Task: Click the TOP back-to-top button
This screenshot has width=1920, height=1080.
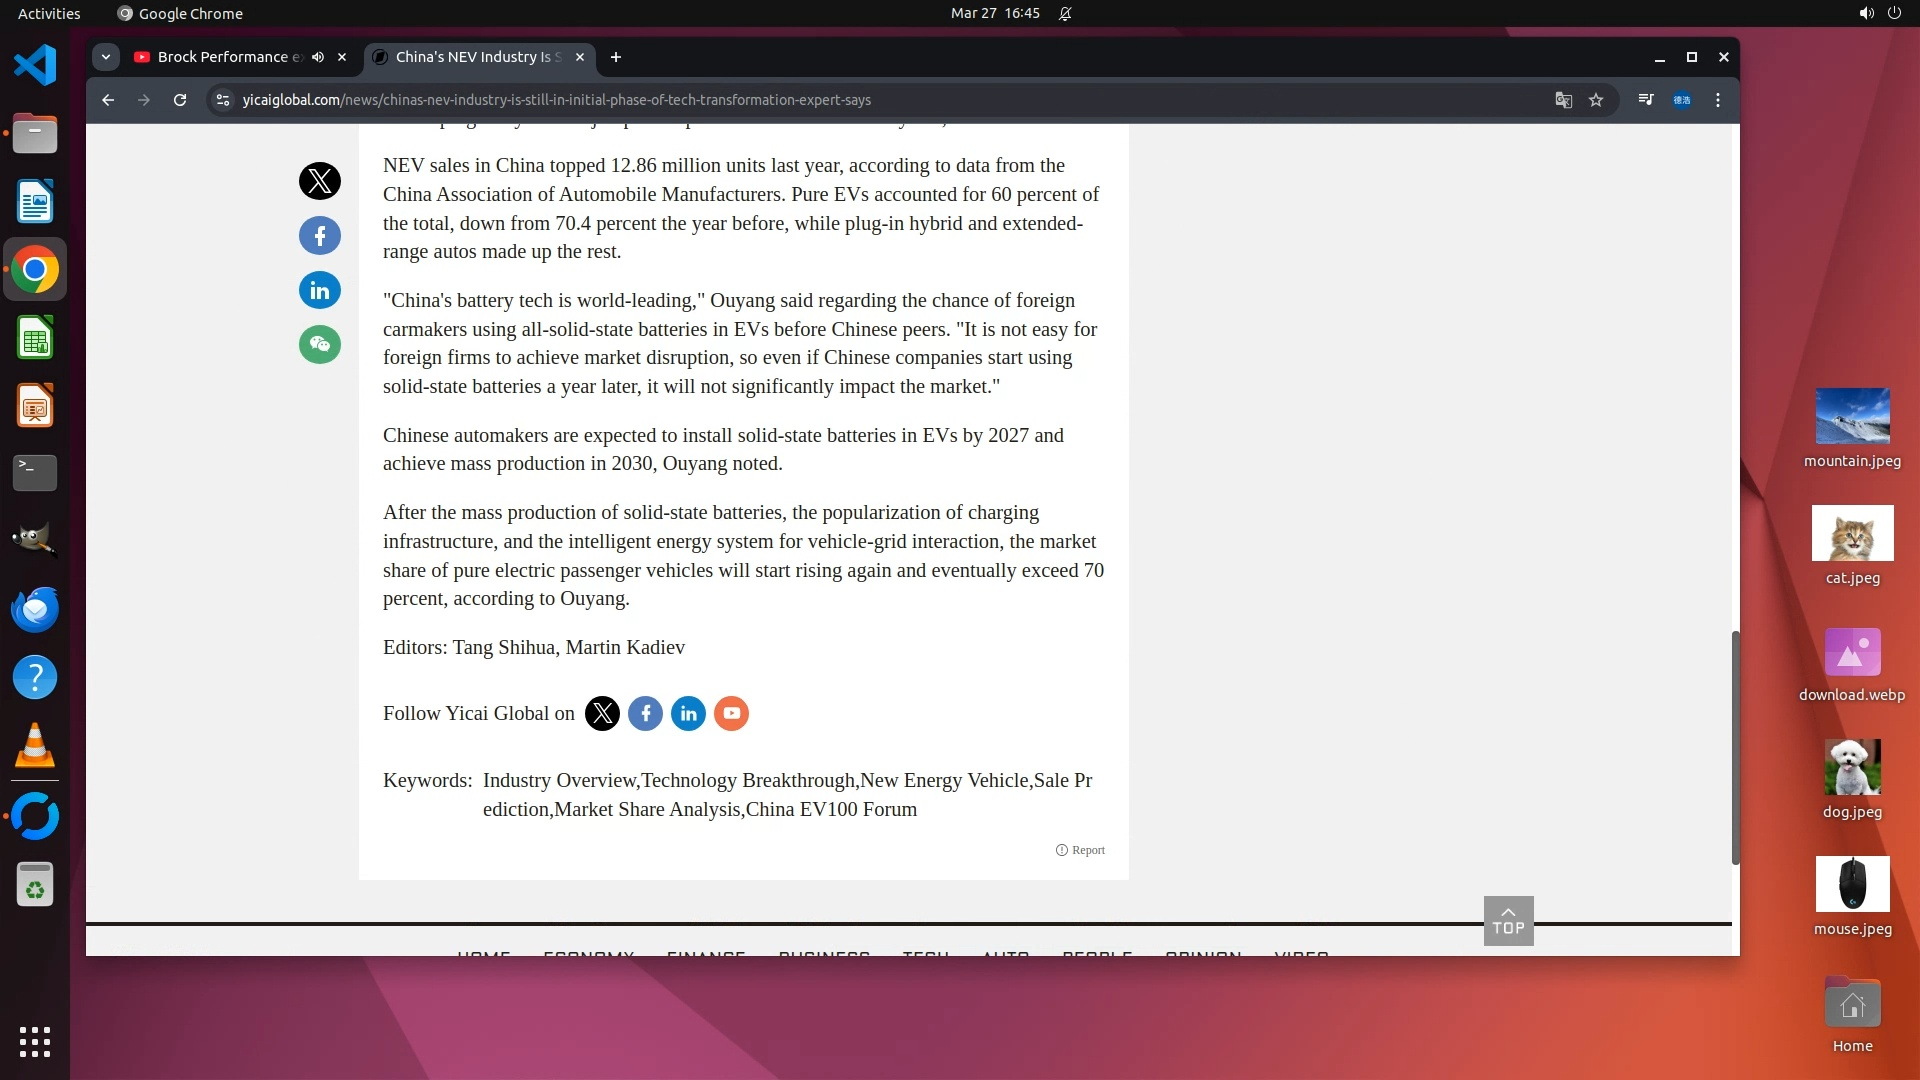Action: click(1508, 921)
